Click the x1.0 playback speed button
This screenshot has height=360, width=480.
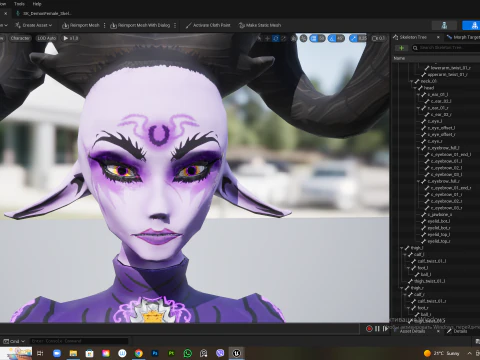click(71, 38)
